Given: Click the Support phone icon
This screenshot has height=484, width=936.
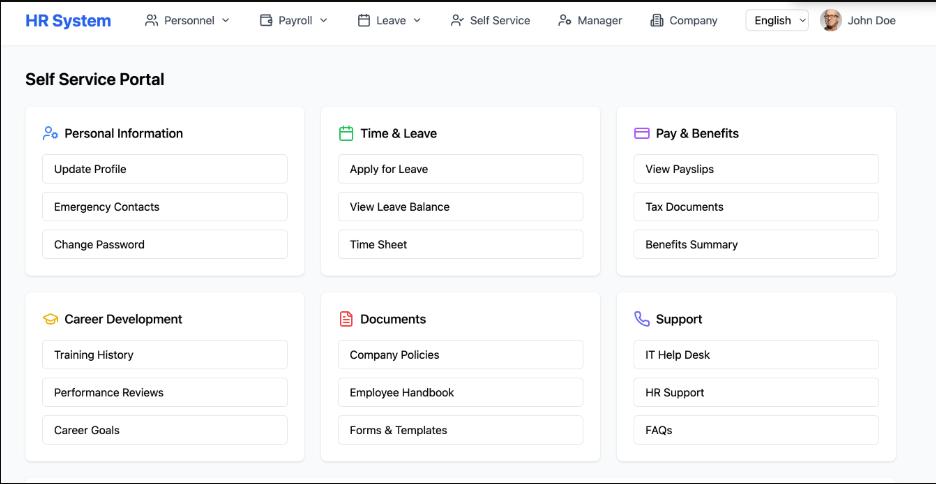Looking at the screenshot, I should point(642,319).
